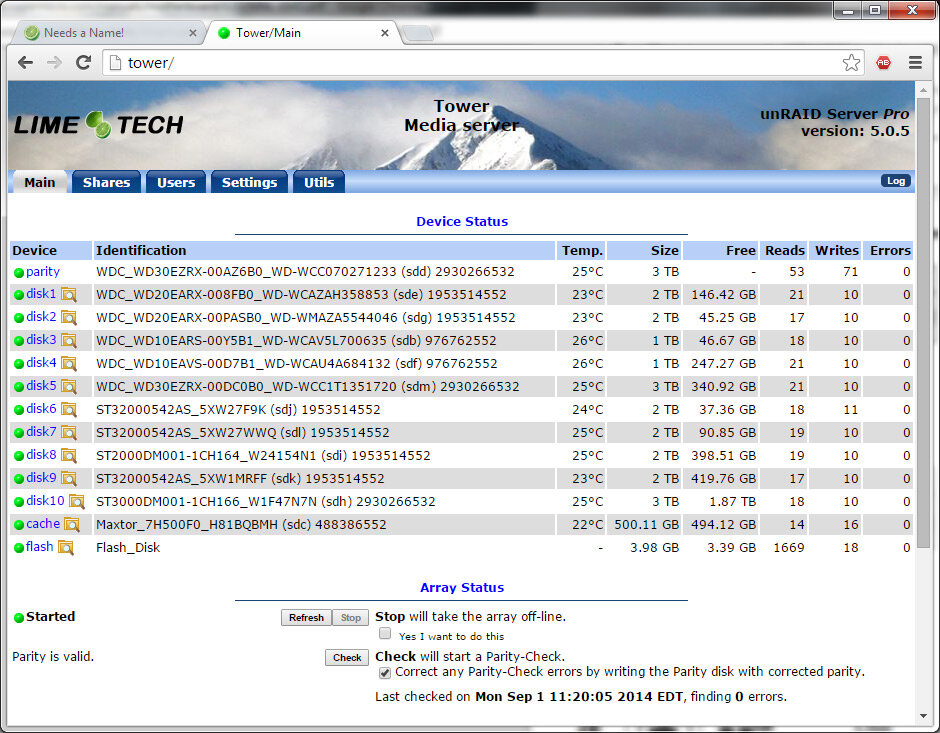This screenshot has width=940, height=733.
Task: Go back to the previous page
Action: 25,62
